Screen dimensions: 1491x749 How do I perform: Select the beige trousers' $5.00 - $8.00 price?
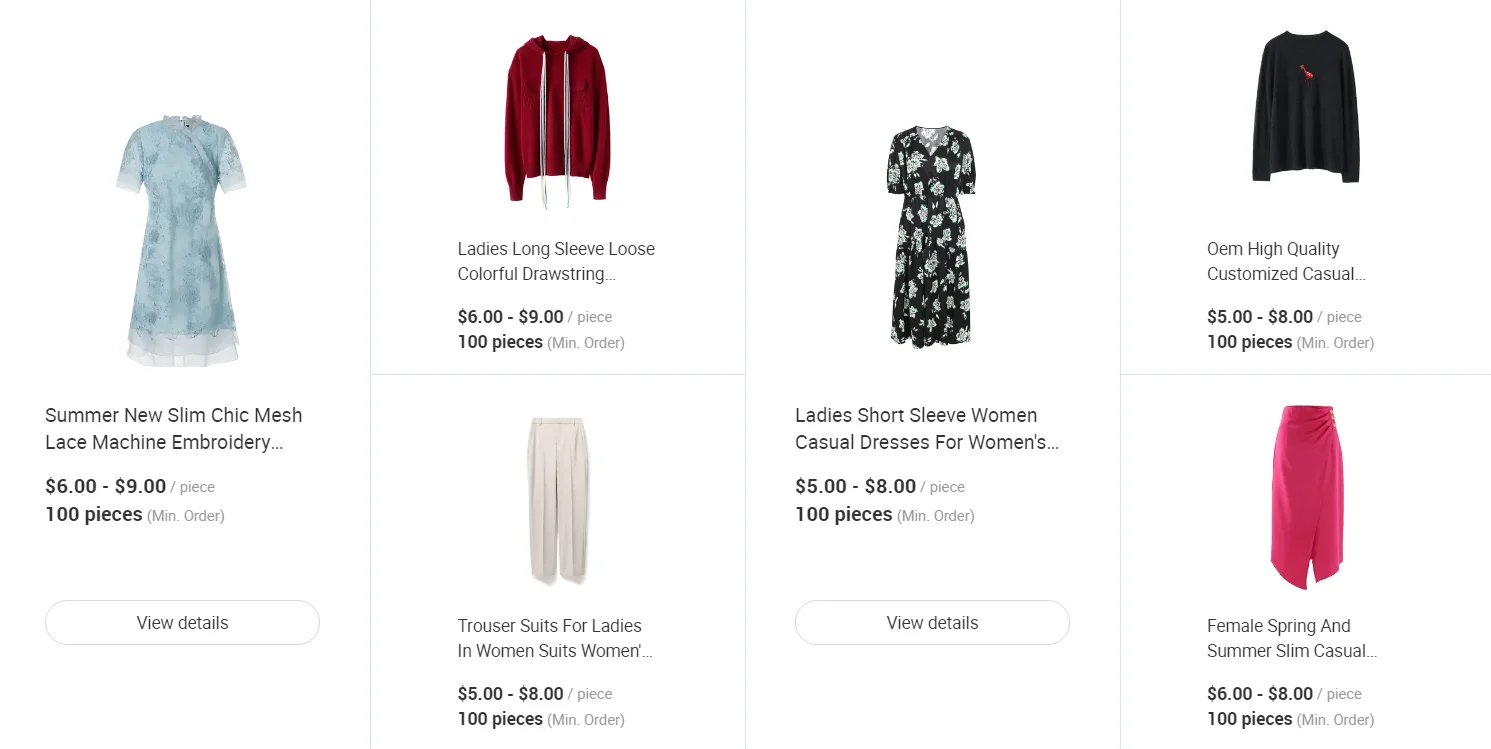pos(510,694)
